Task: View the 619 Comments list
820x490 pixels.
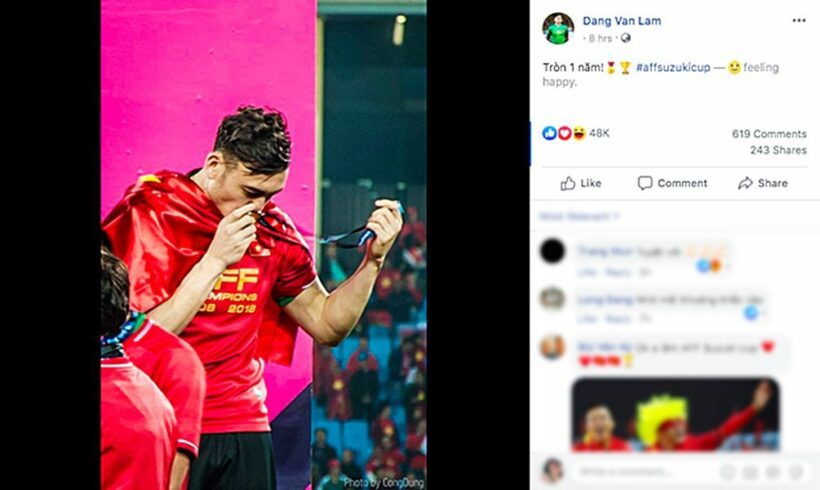Action: coord(769,134)
